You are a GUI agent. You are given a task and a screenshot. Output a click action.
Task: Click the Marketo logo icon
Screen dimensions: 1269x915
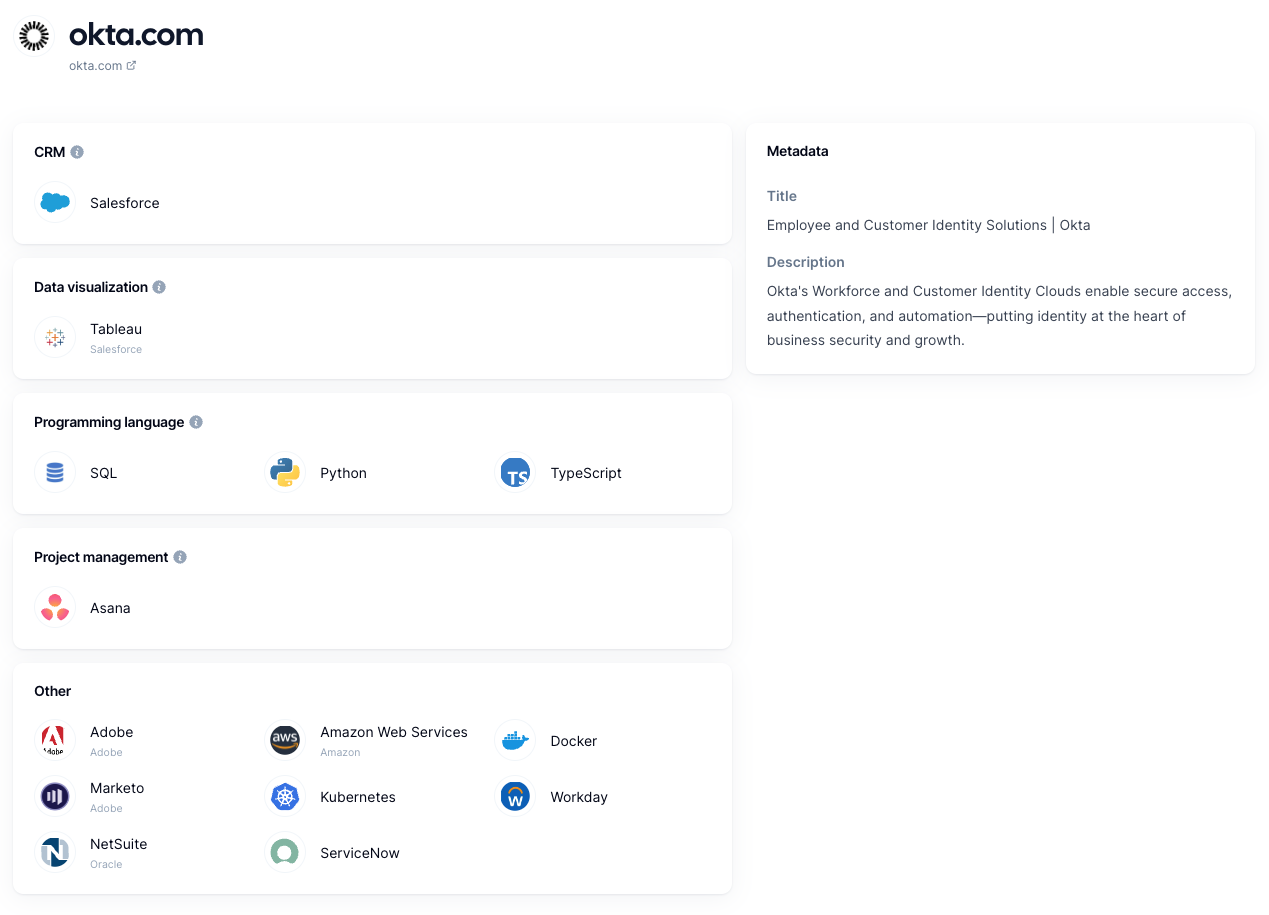[x=55, y=797]
